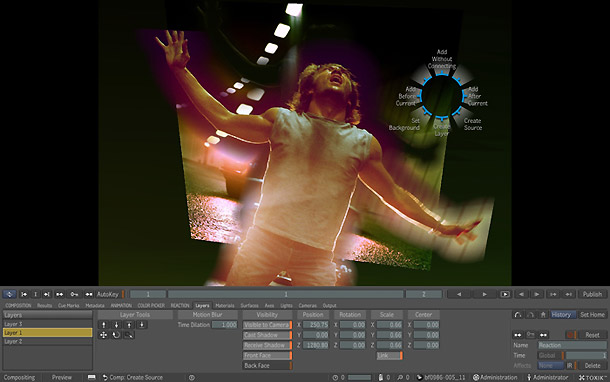
Task: Click the magnifier icon in the status bar
Action: (x=400, y=377)
